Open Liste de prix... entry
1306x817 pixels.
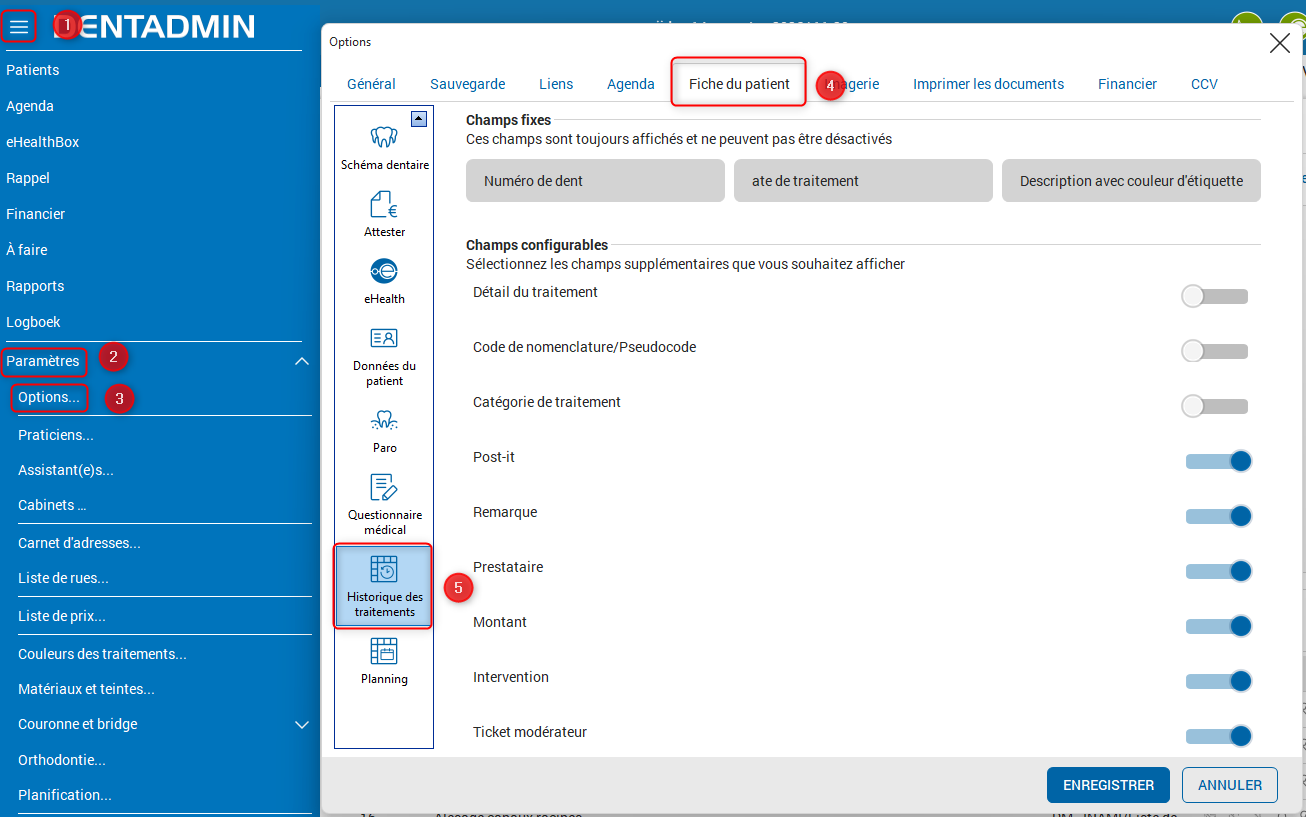62,616
